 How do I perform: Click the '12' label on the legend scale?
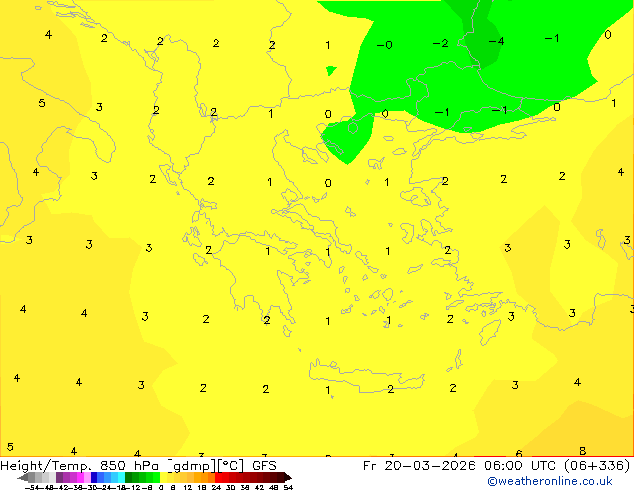pos(188,488)
